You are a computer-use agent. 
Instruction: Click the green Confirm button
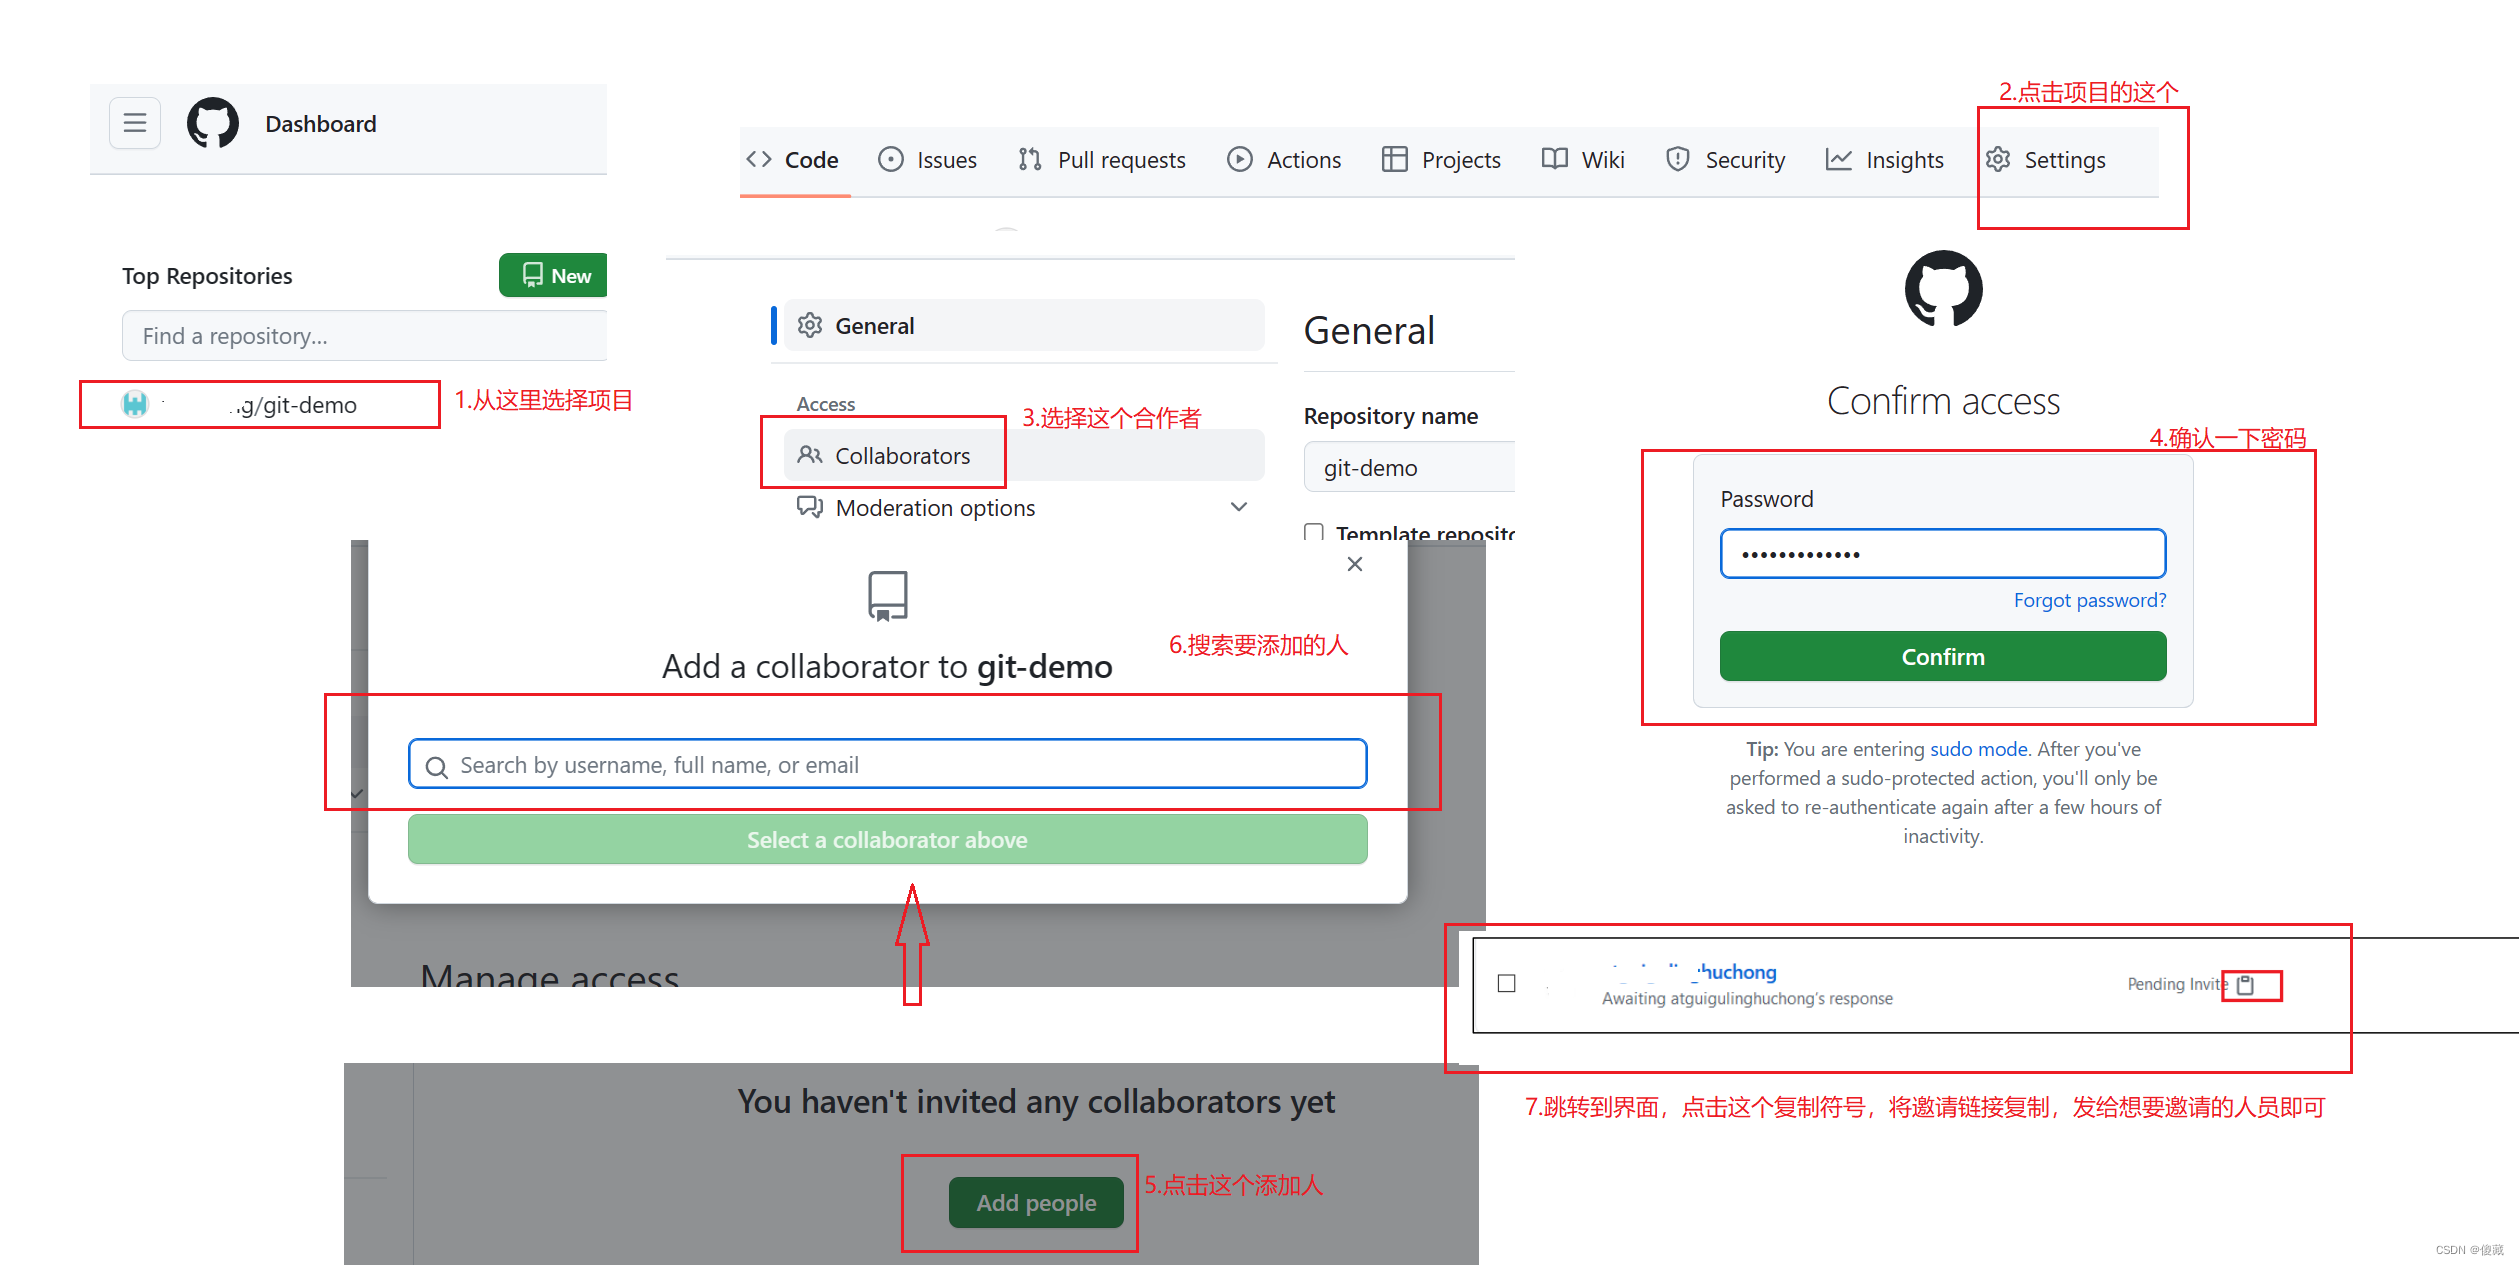click(1943, 656)
